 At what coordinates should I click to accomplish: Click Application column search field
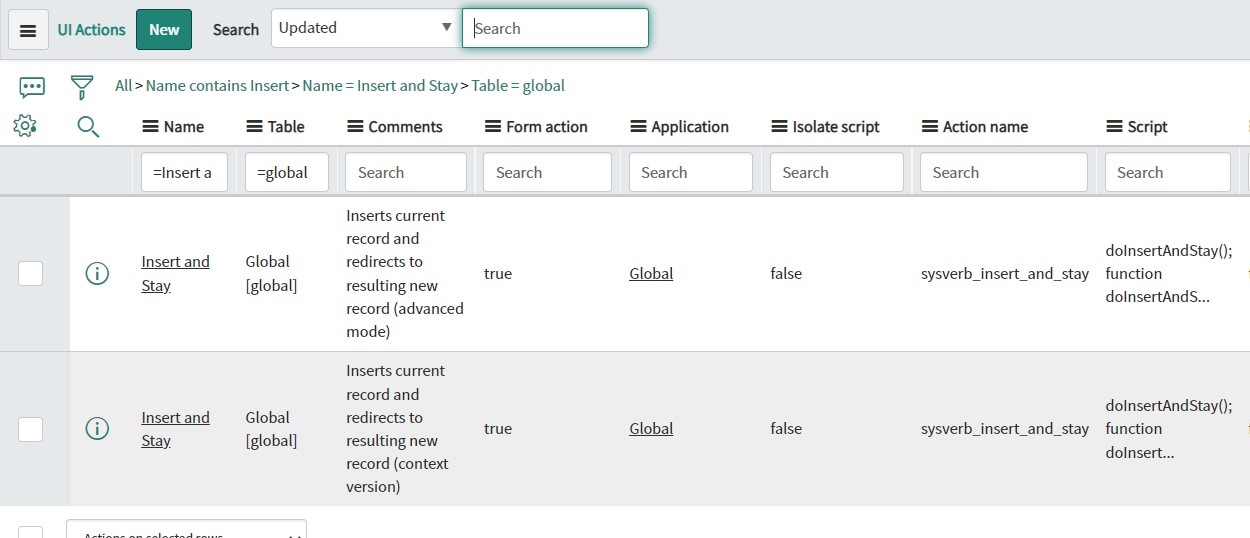pyautogui.click(x=690, y=172)
